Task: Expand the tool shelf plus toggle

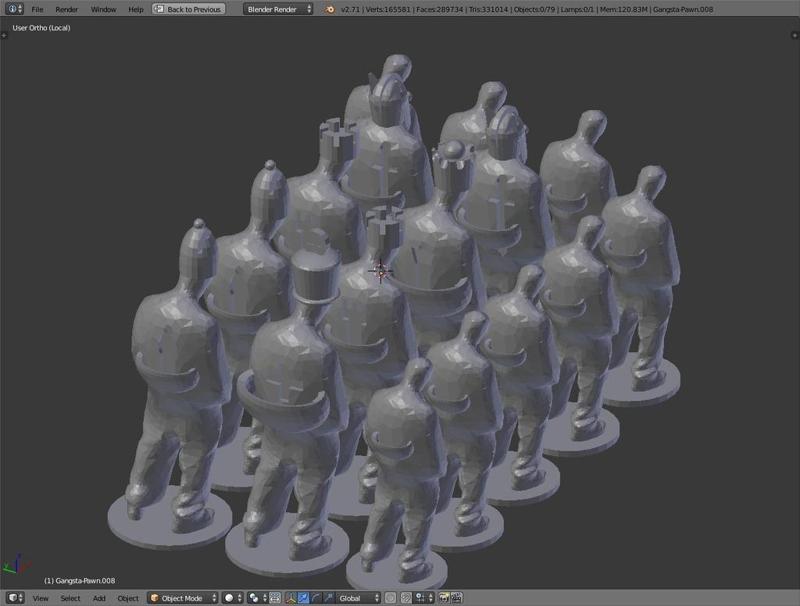Action: (4, 35)
